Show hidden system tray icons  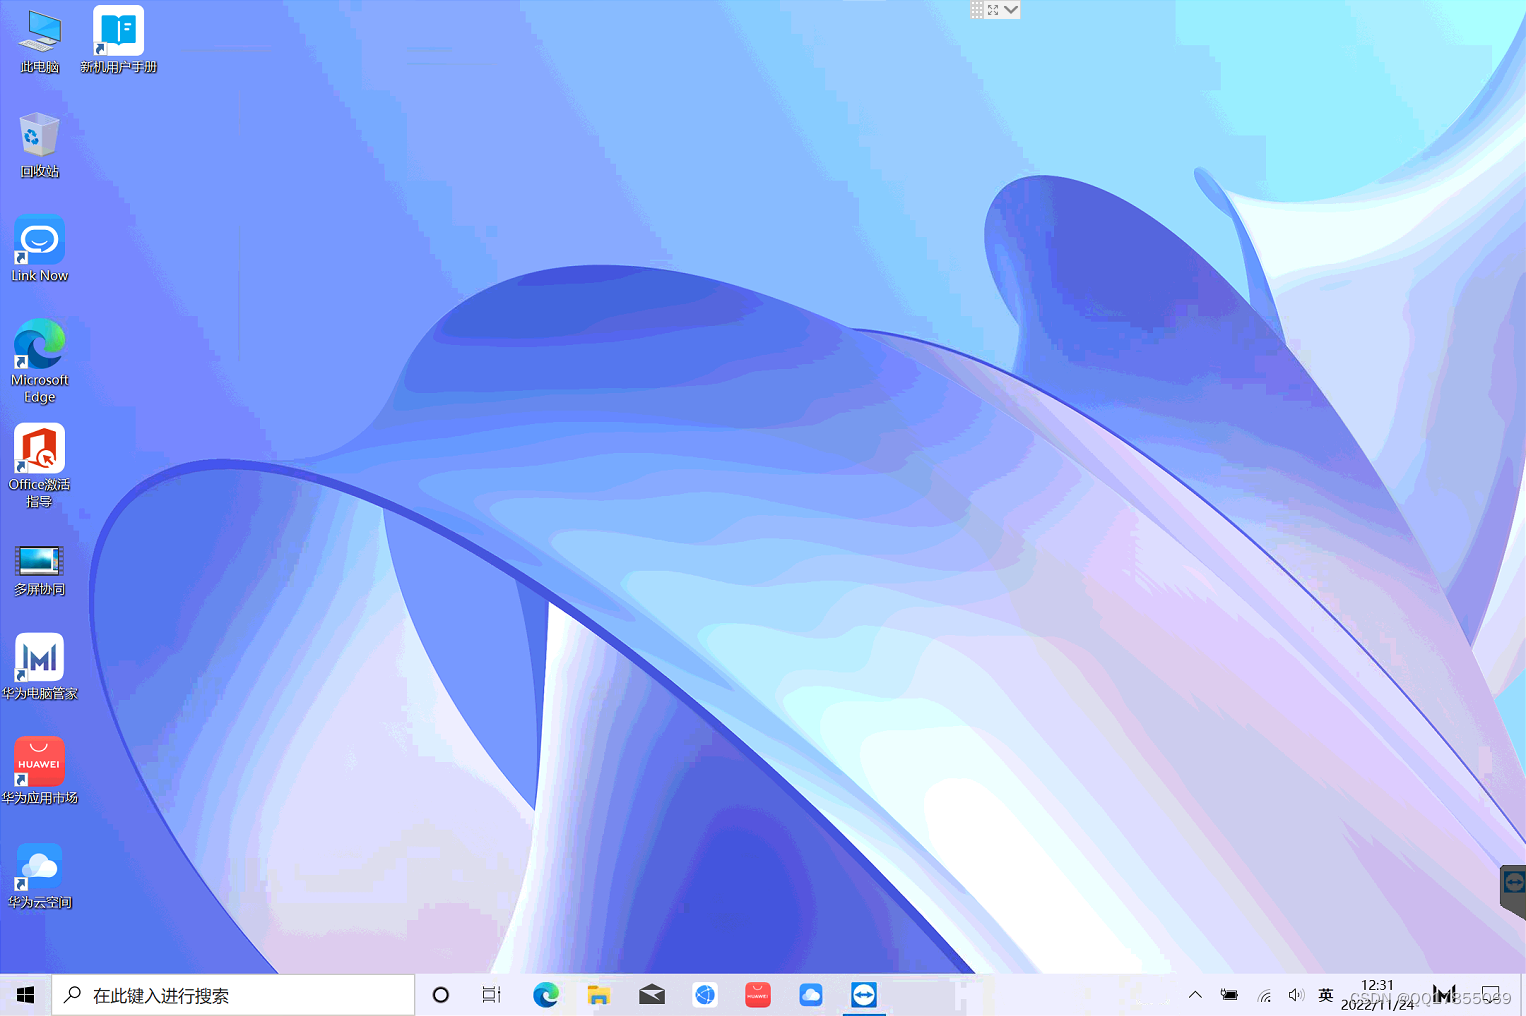[1195, 995]
